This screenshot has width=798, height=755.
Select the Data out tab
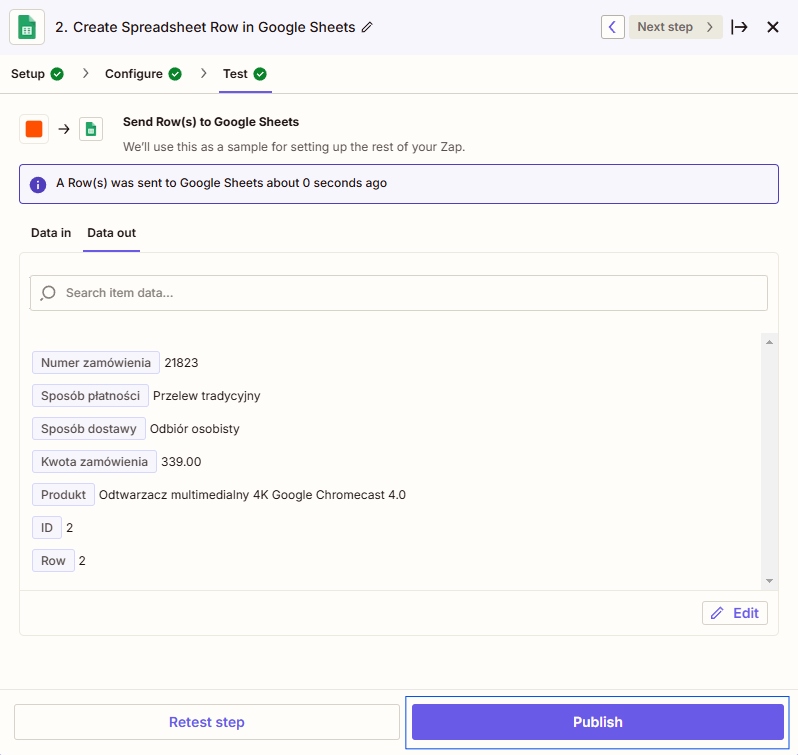pyautogui.click(x=111, y=233)
